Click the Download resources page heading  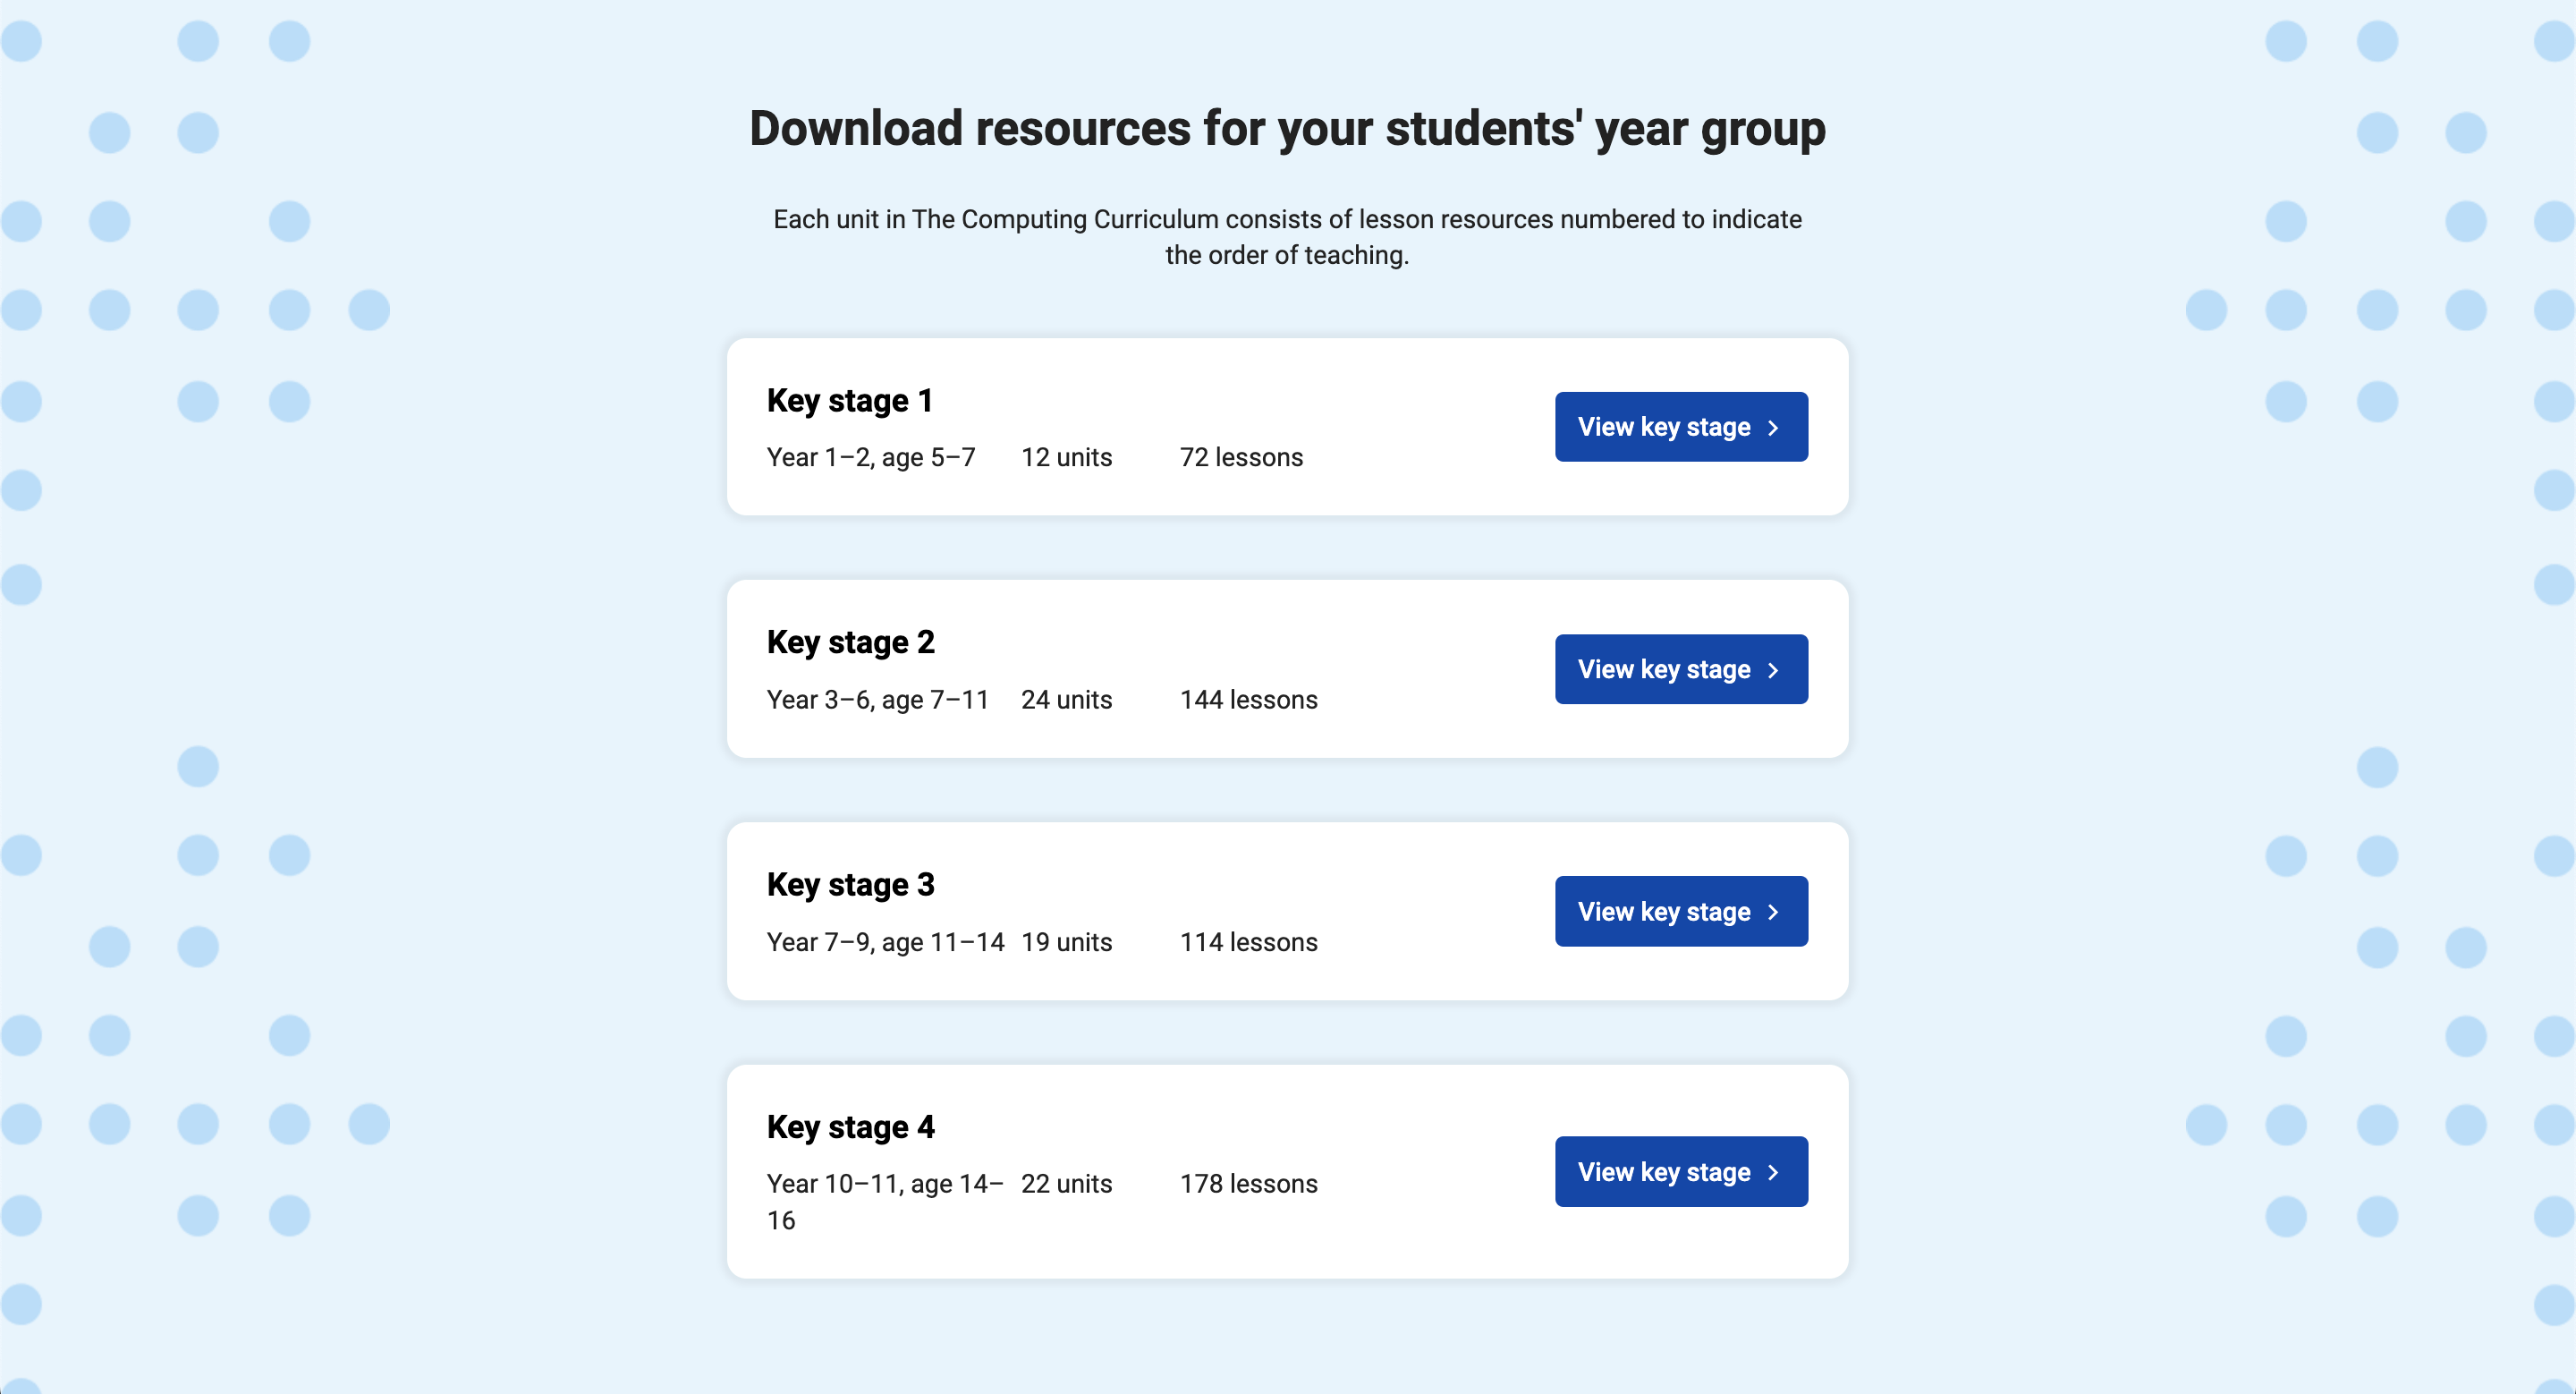(x=1288, y=129)
